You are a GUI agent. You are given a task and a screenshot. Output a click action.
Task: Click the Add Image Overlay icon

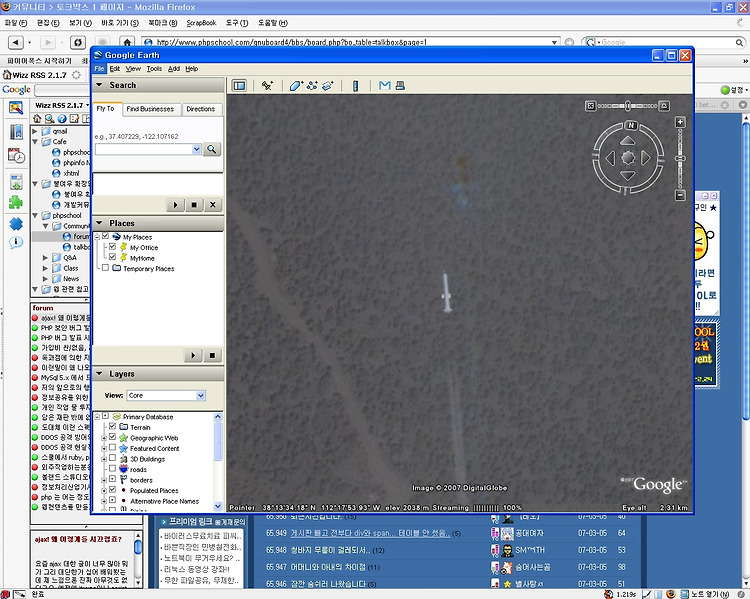point(328,86)
